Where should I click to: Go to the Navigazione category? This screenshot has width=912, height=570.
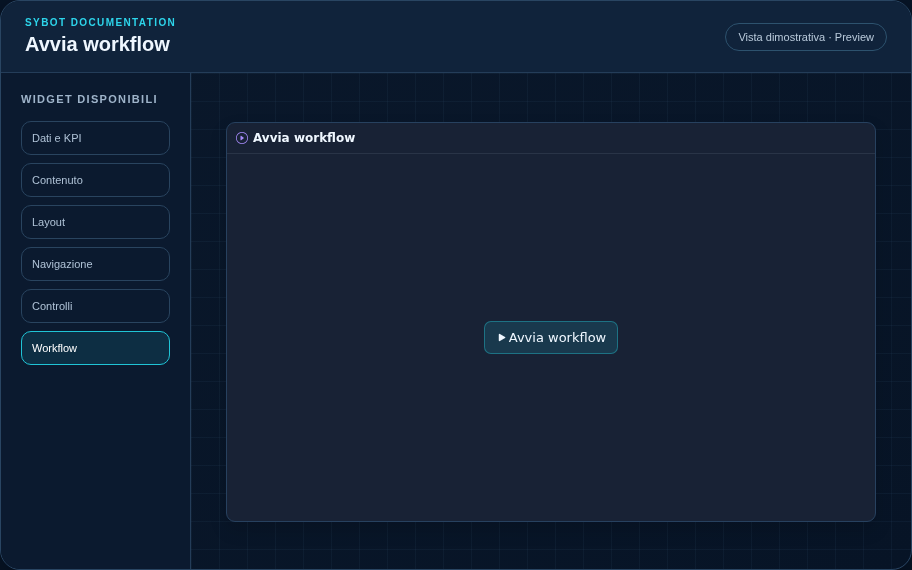click(95, 264)
